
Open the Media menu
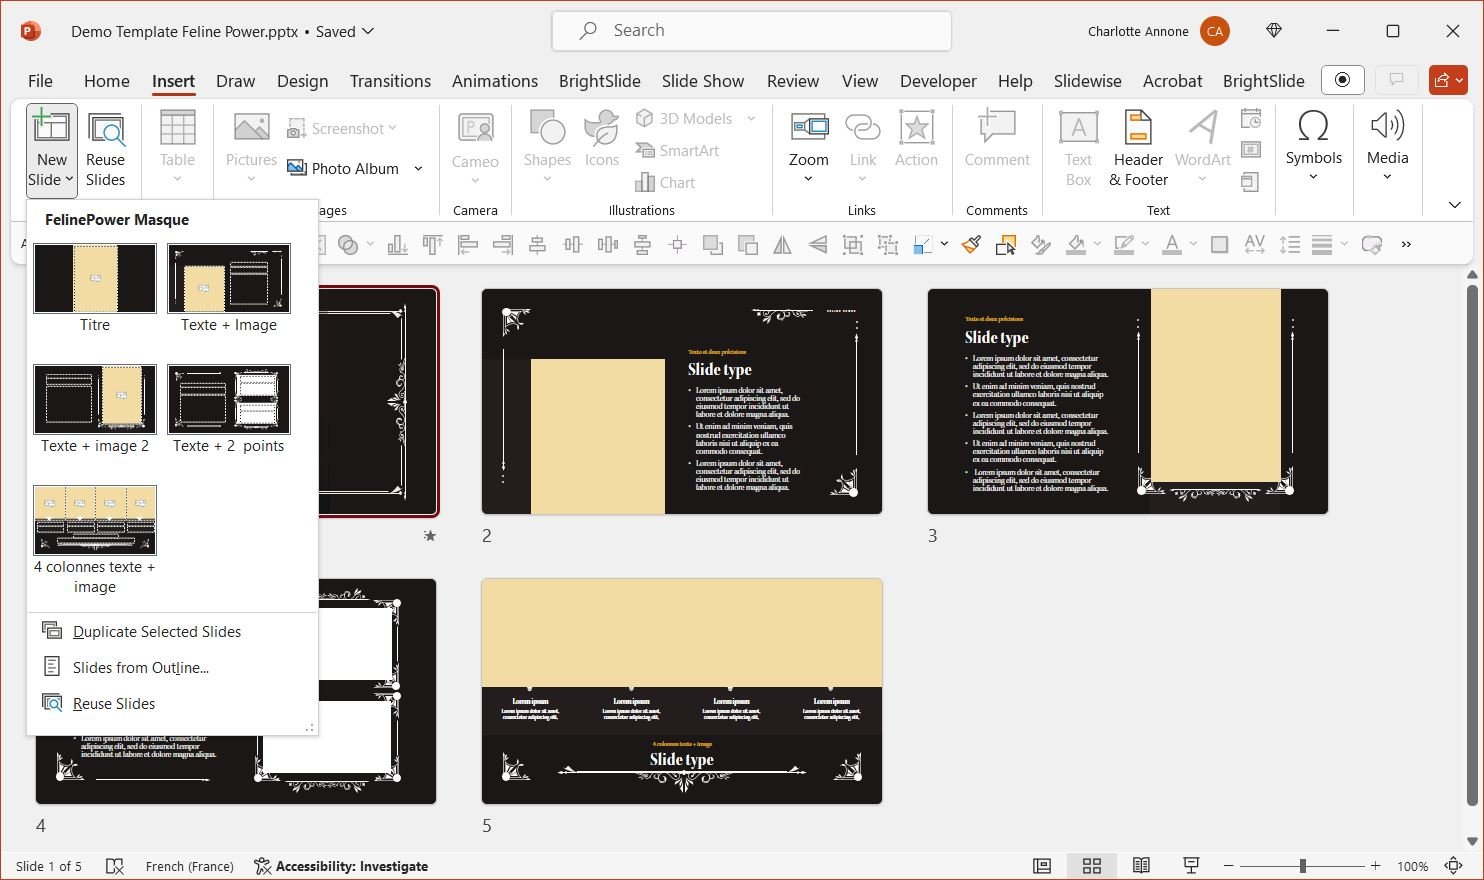click(x=1387, y=146)
